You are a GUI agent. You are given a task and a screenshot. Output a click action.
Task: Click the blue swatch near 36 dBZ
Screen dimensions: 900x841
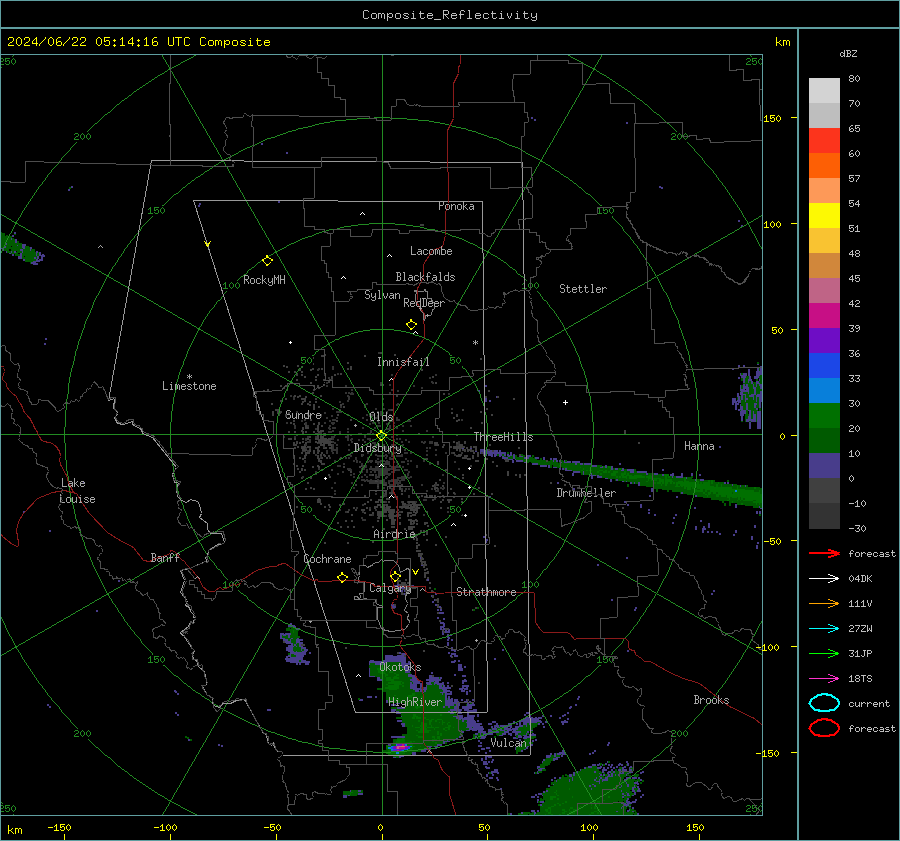tap(824, 365)
